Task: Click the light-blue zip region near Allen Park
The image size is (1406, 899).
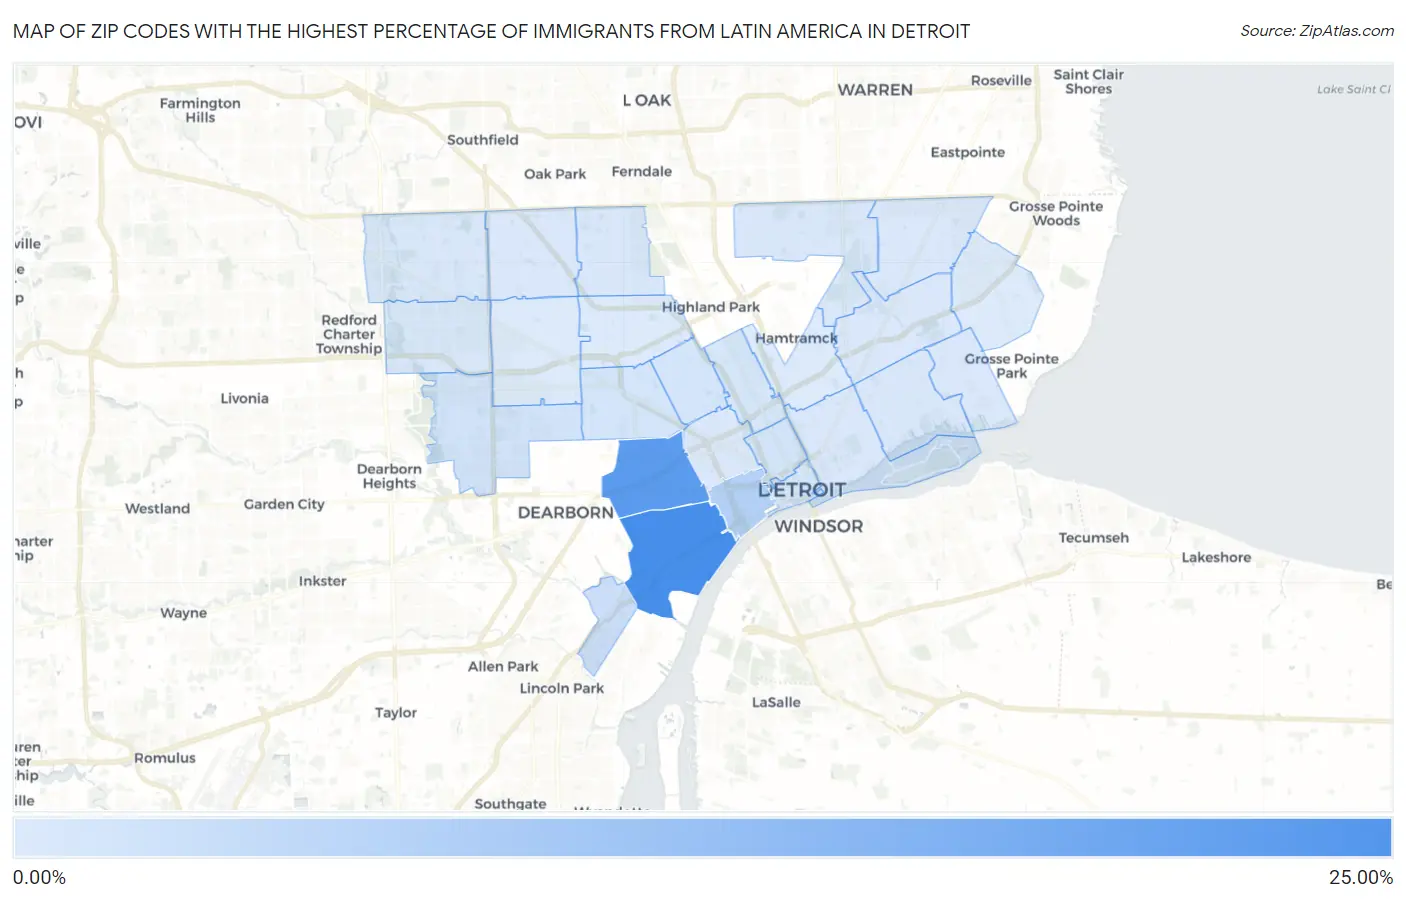Action: coord(607,625)
